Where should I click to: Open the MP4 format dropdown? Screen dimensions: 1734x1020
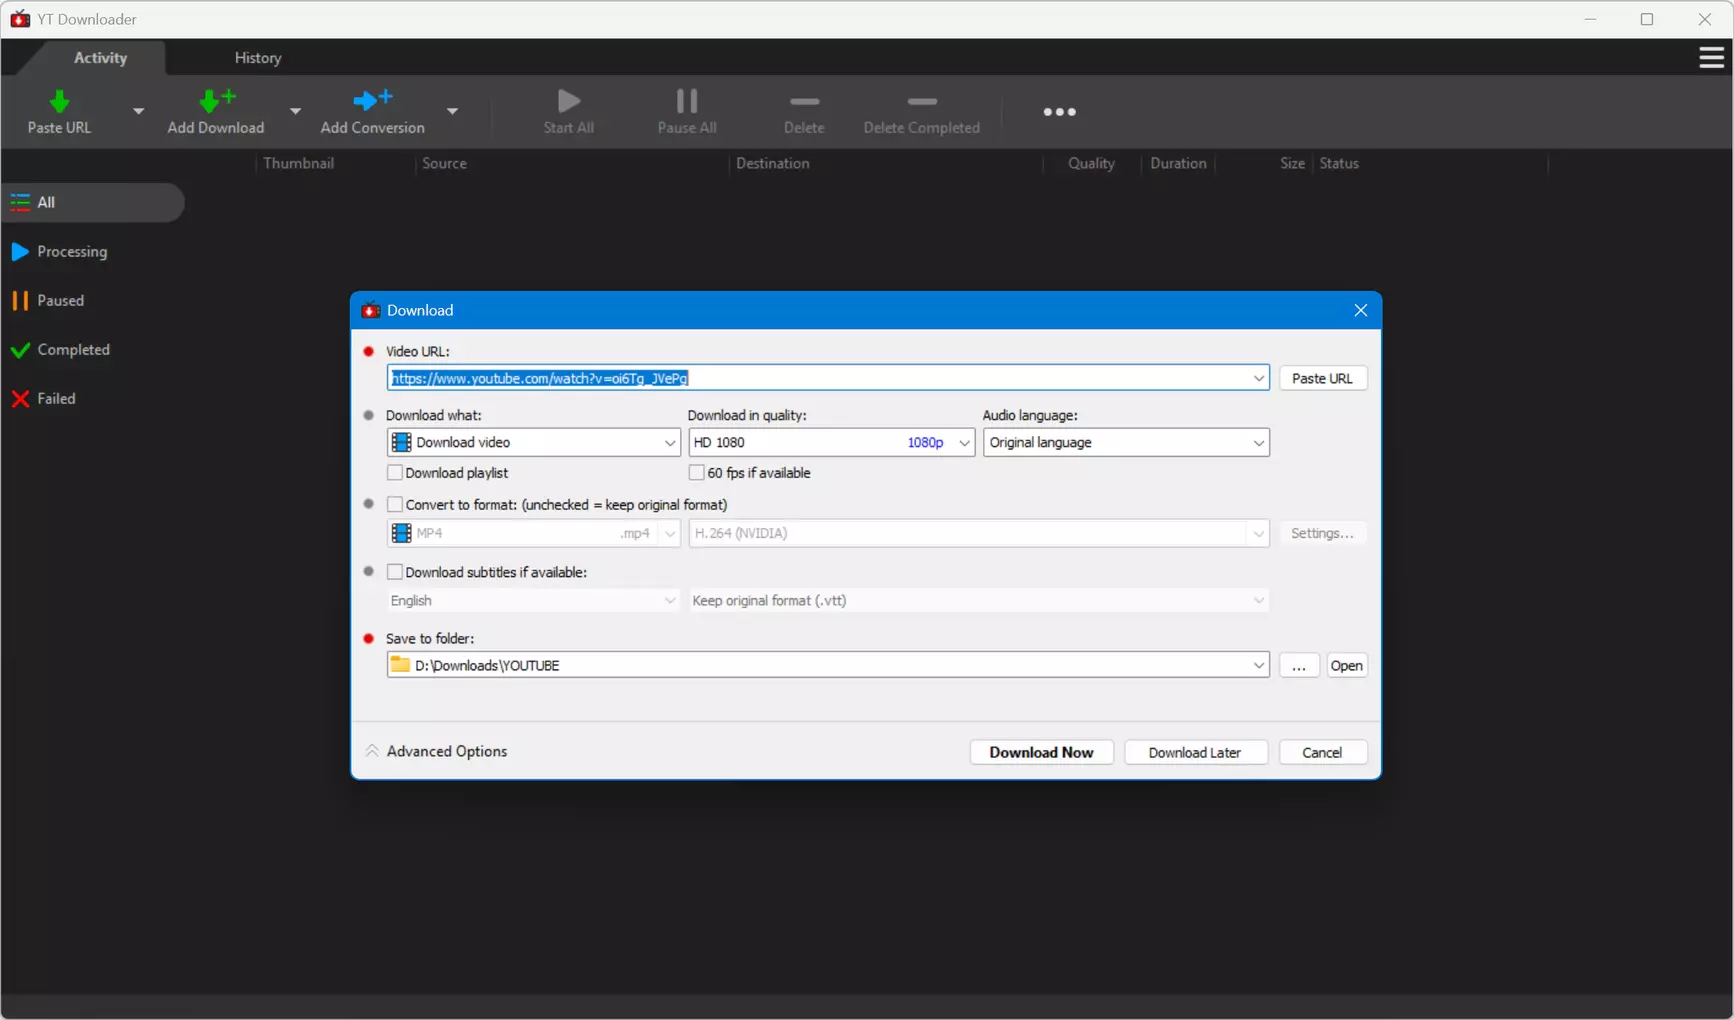coord(669,533)
